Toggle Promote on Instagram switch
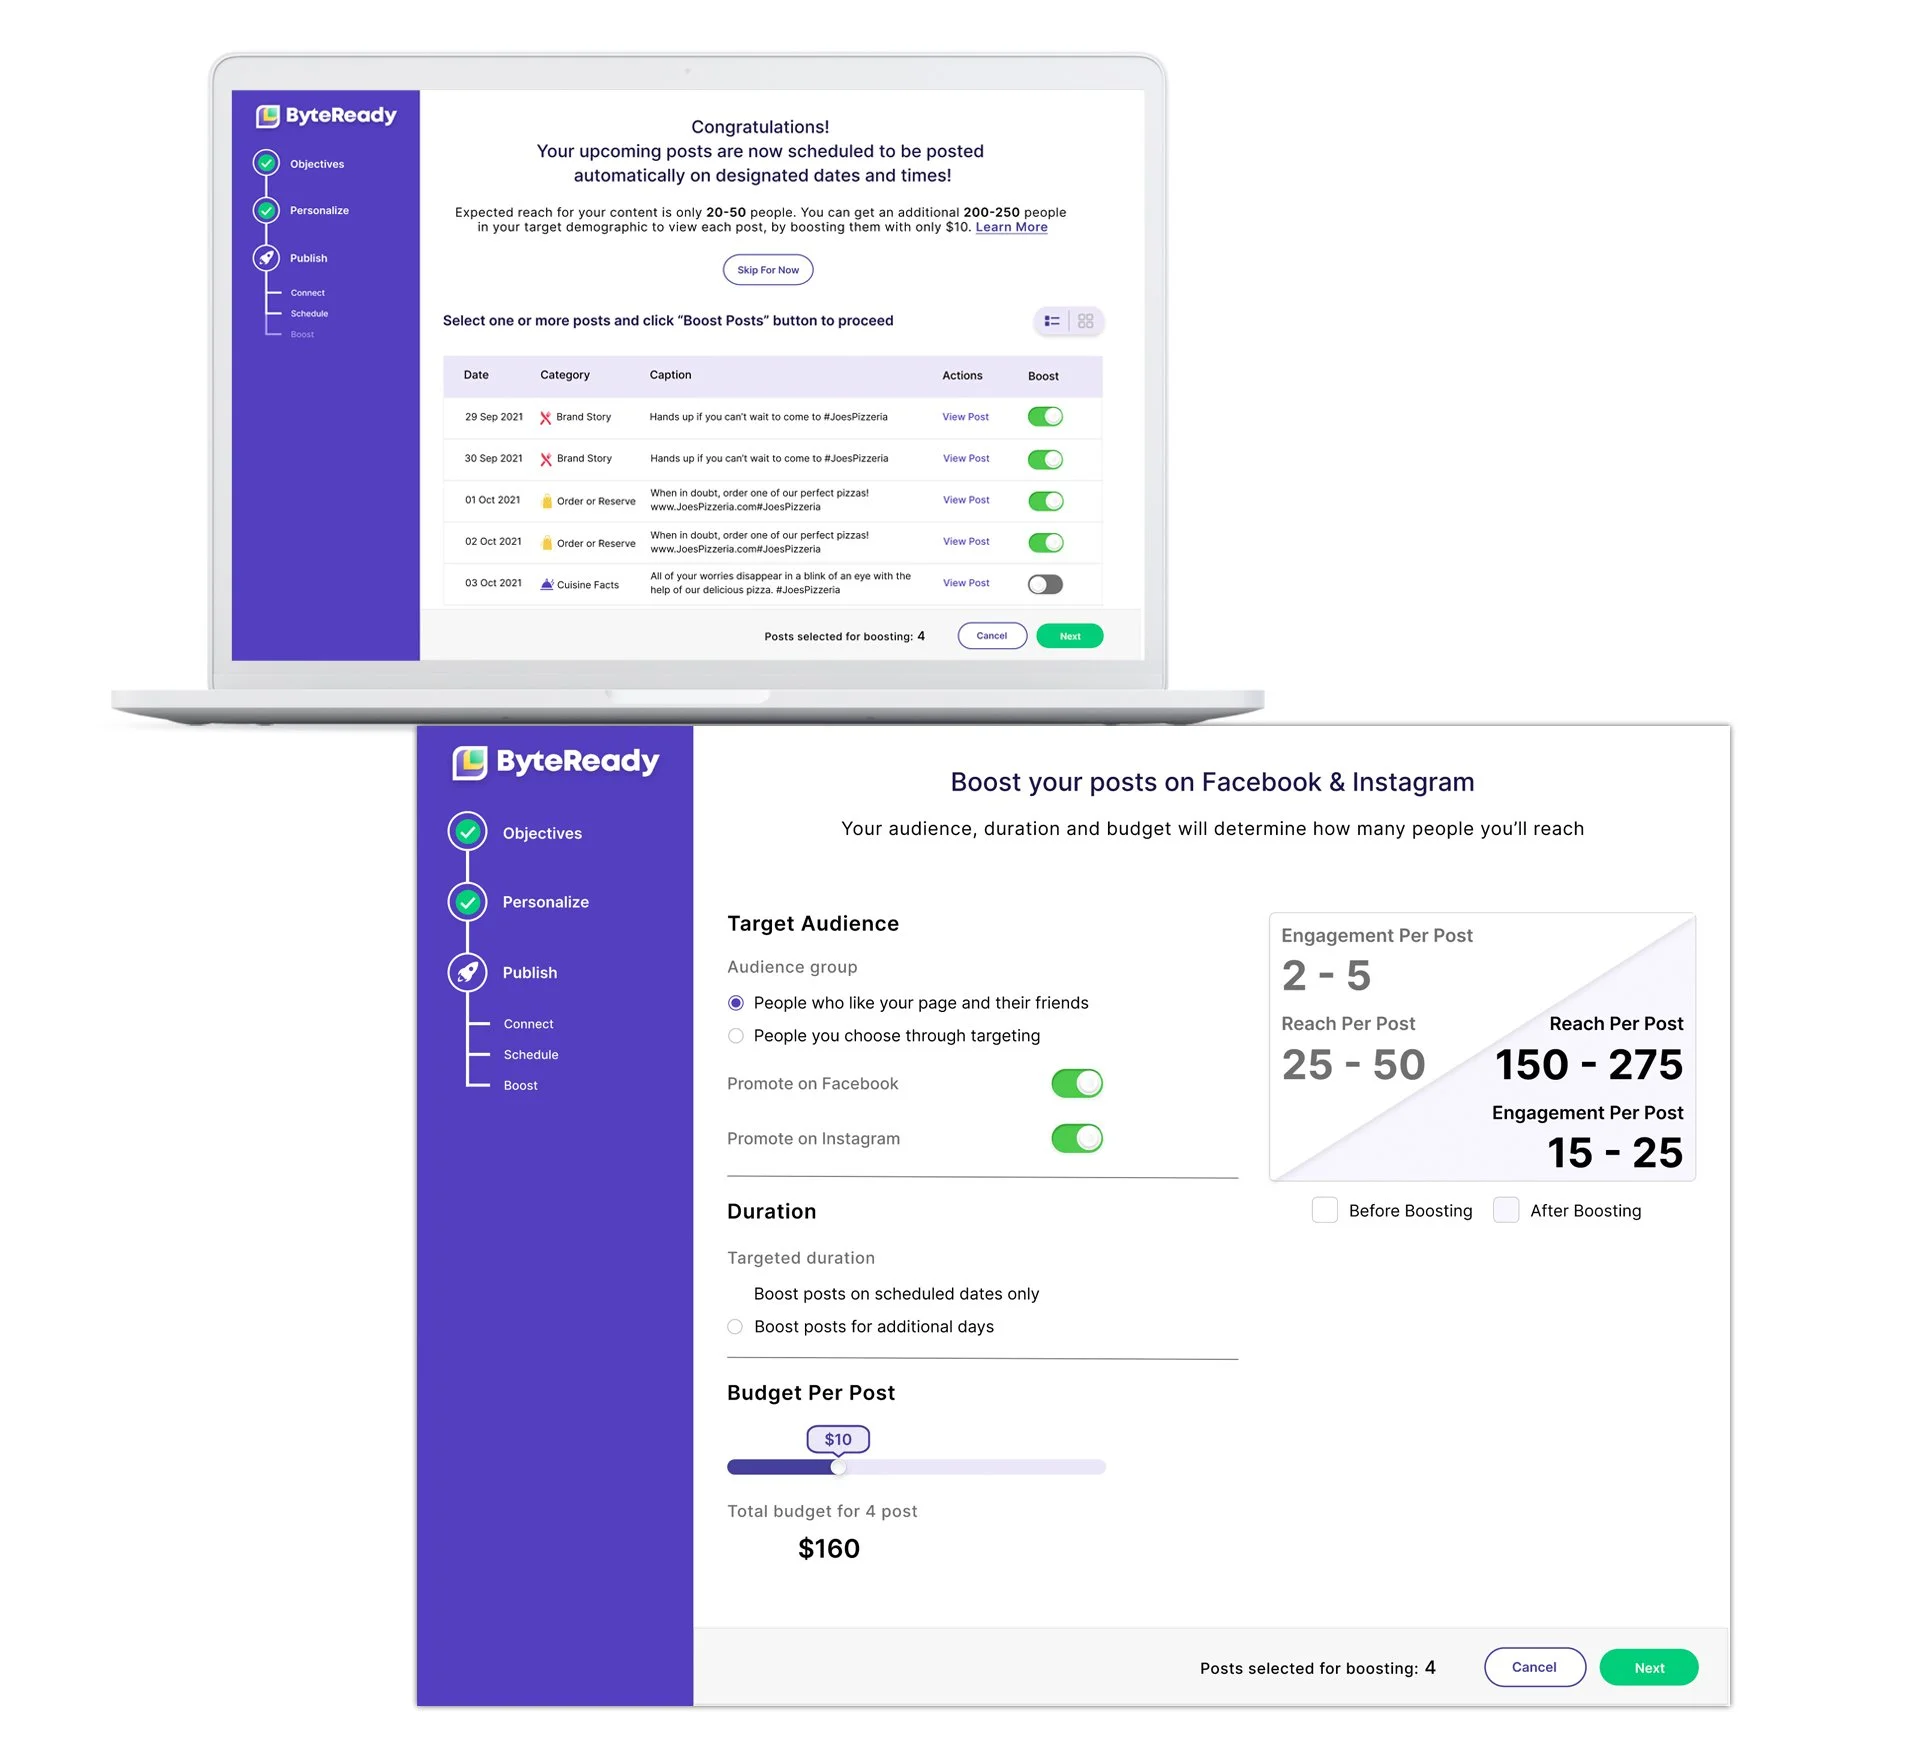 click(1076, 1138)
